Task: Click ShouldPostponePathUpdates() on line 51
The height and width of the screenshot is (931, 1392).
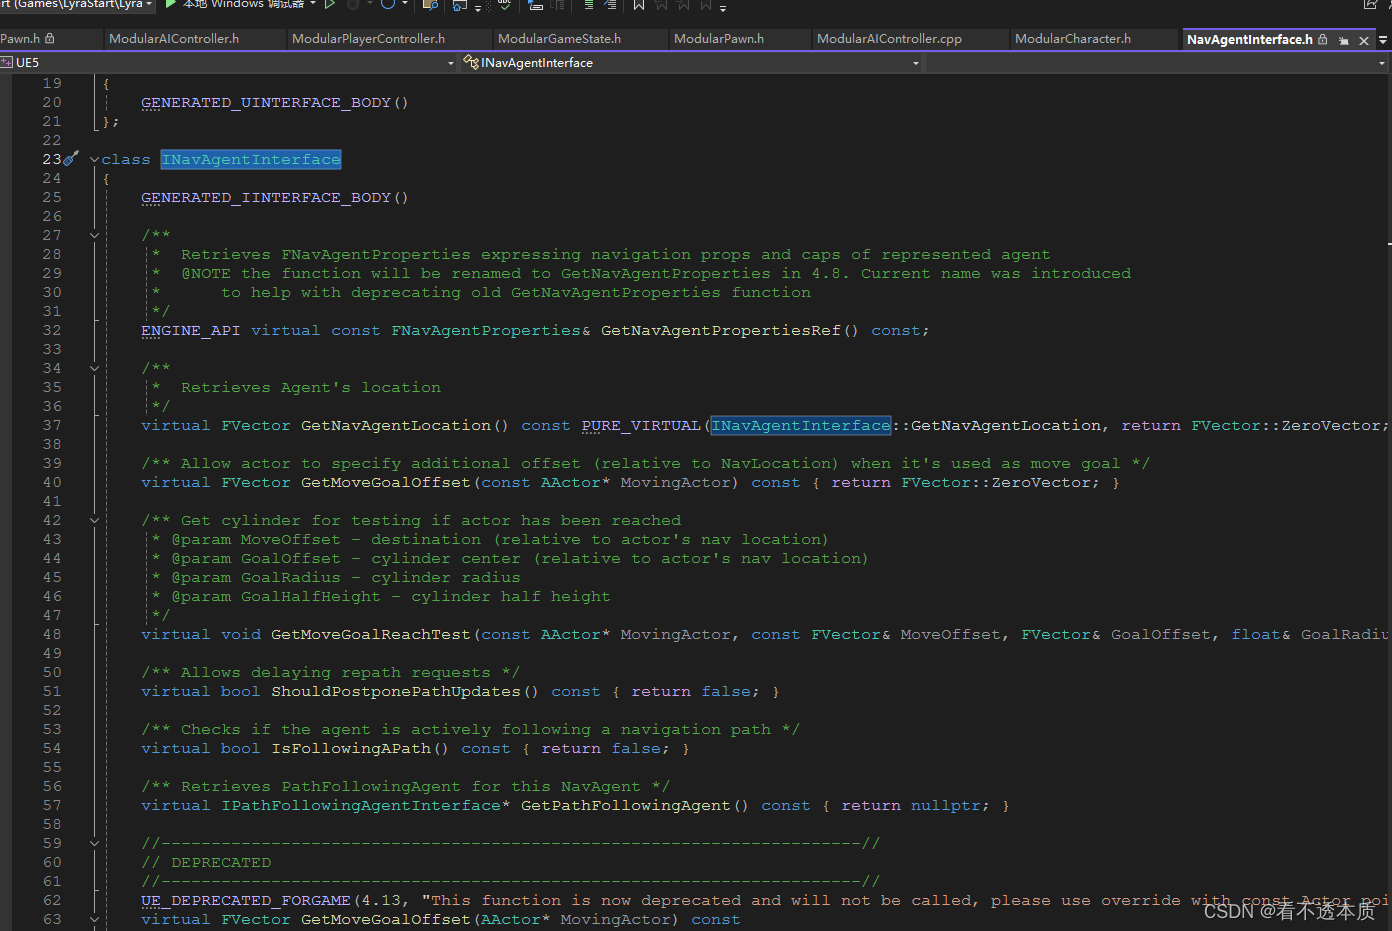Action: pos(405,692)
